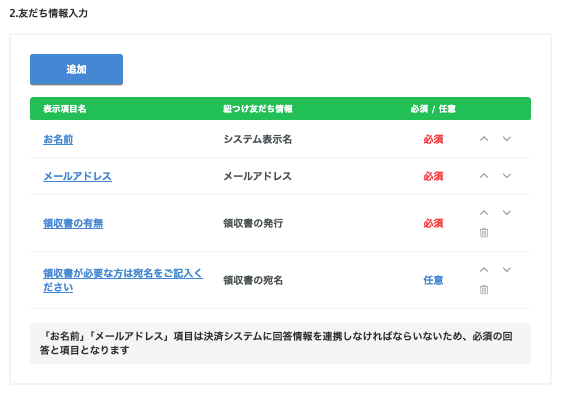Click the blue 追加 button
This screenshot has width=563, height=395.
coord(76,69)
